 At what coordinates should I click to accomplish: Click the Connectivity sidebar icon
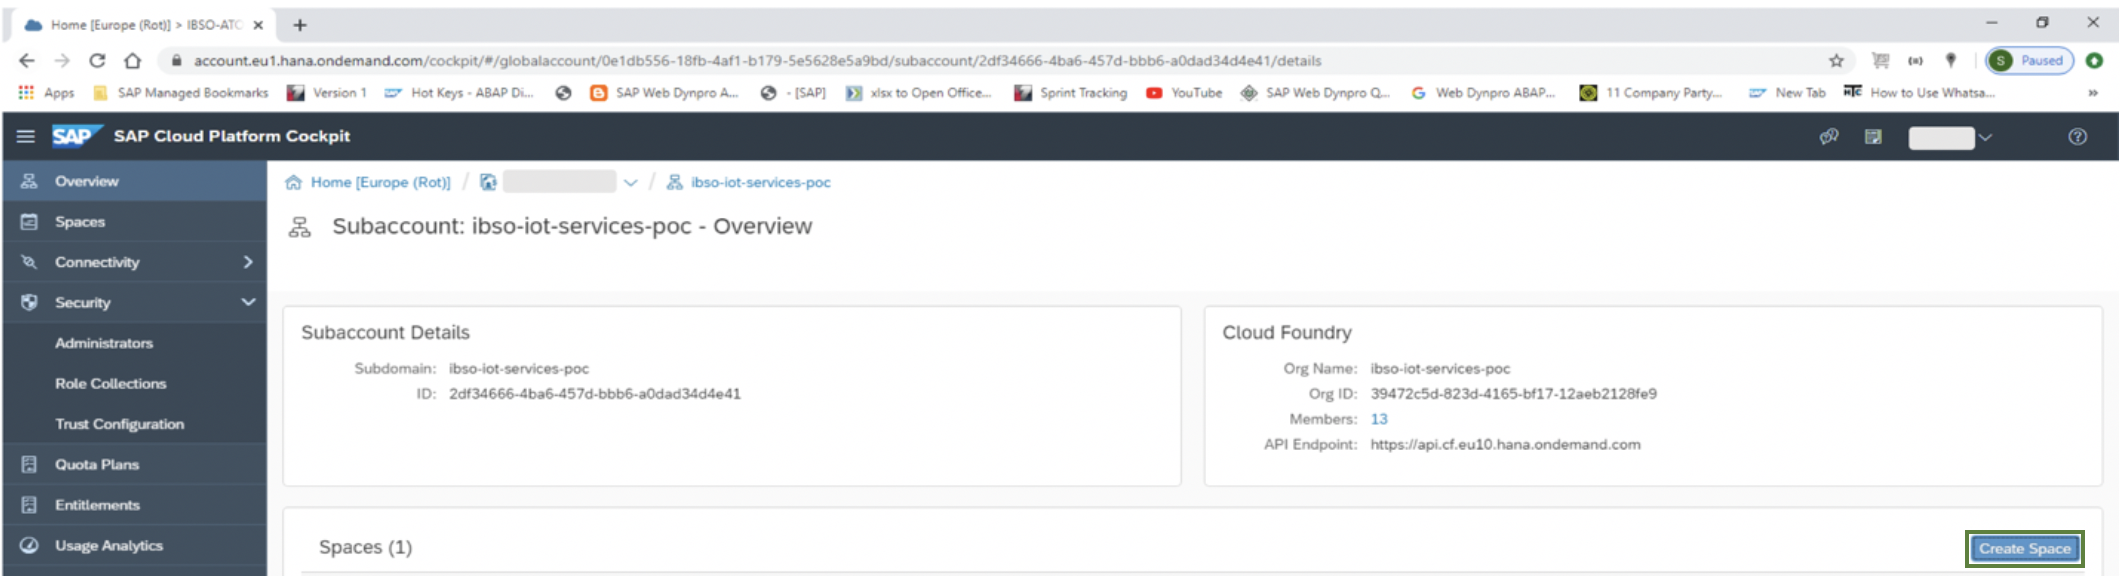pyautogui.click(x=29, y=262)
